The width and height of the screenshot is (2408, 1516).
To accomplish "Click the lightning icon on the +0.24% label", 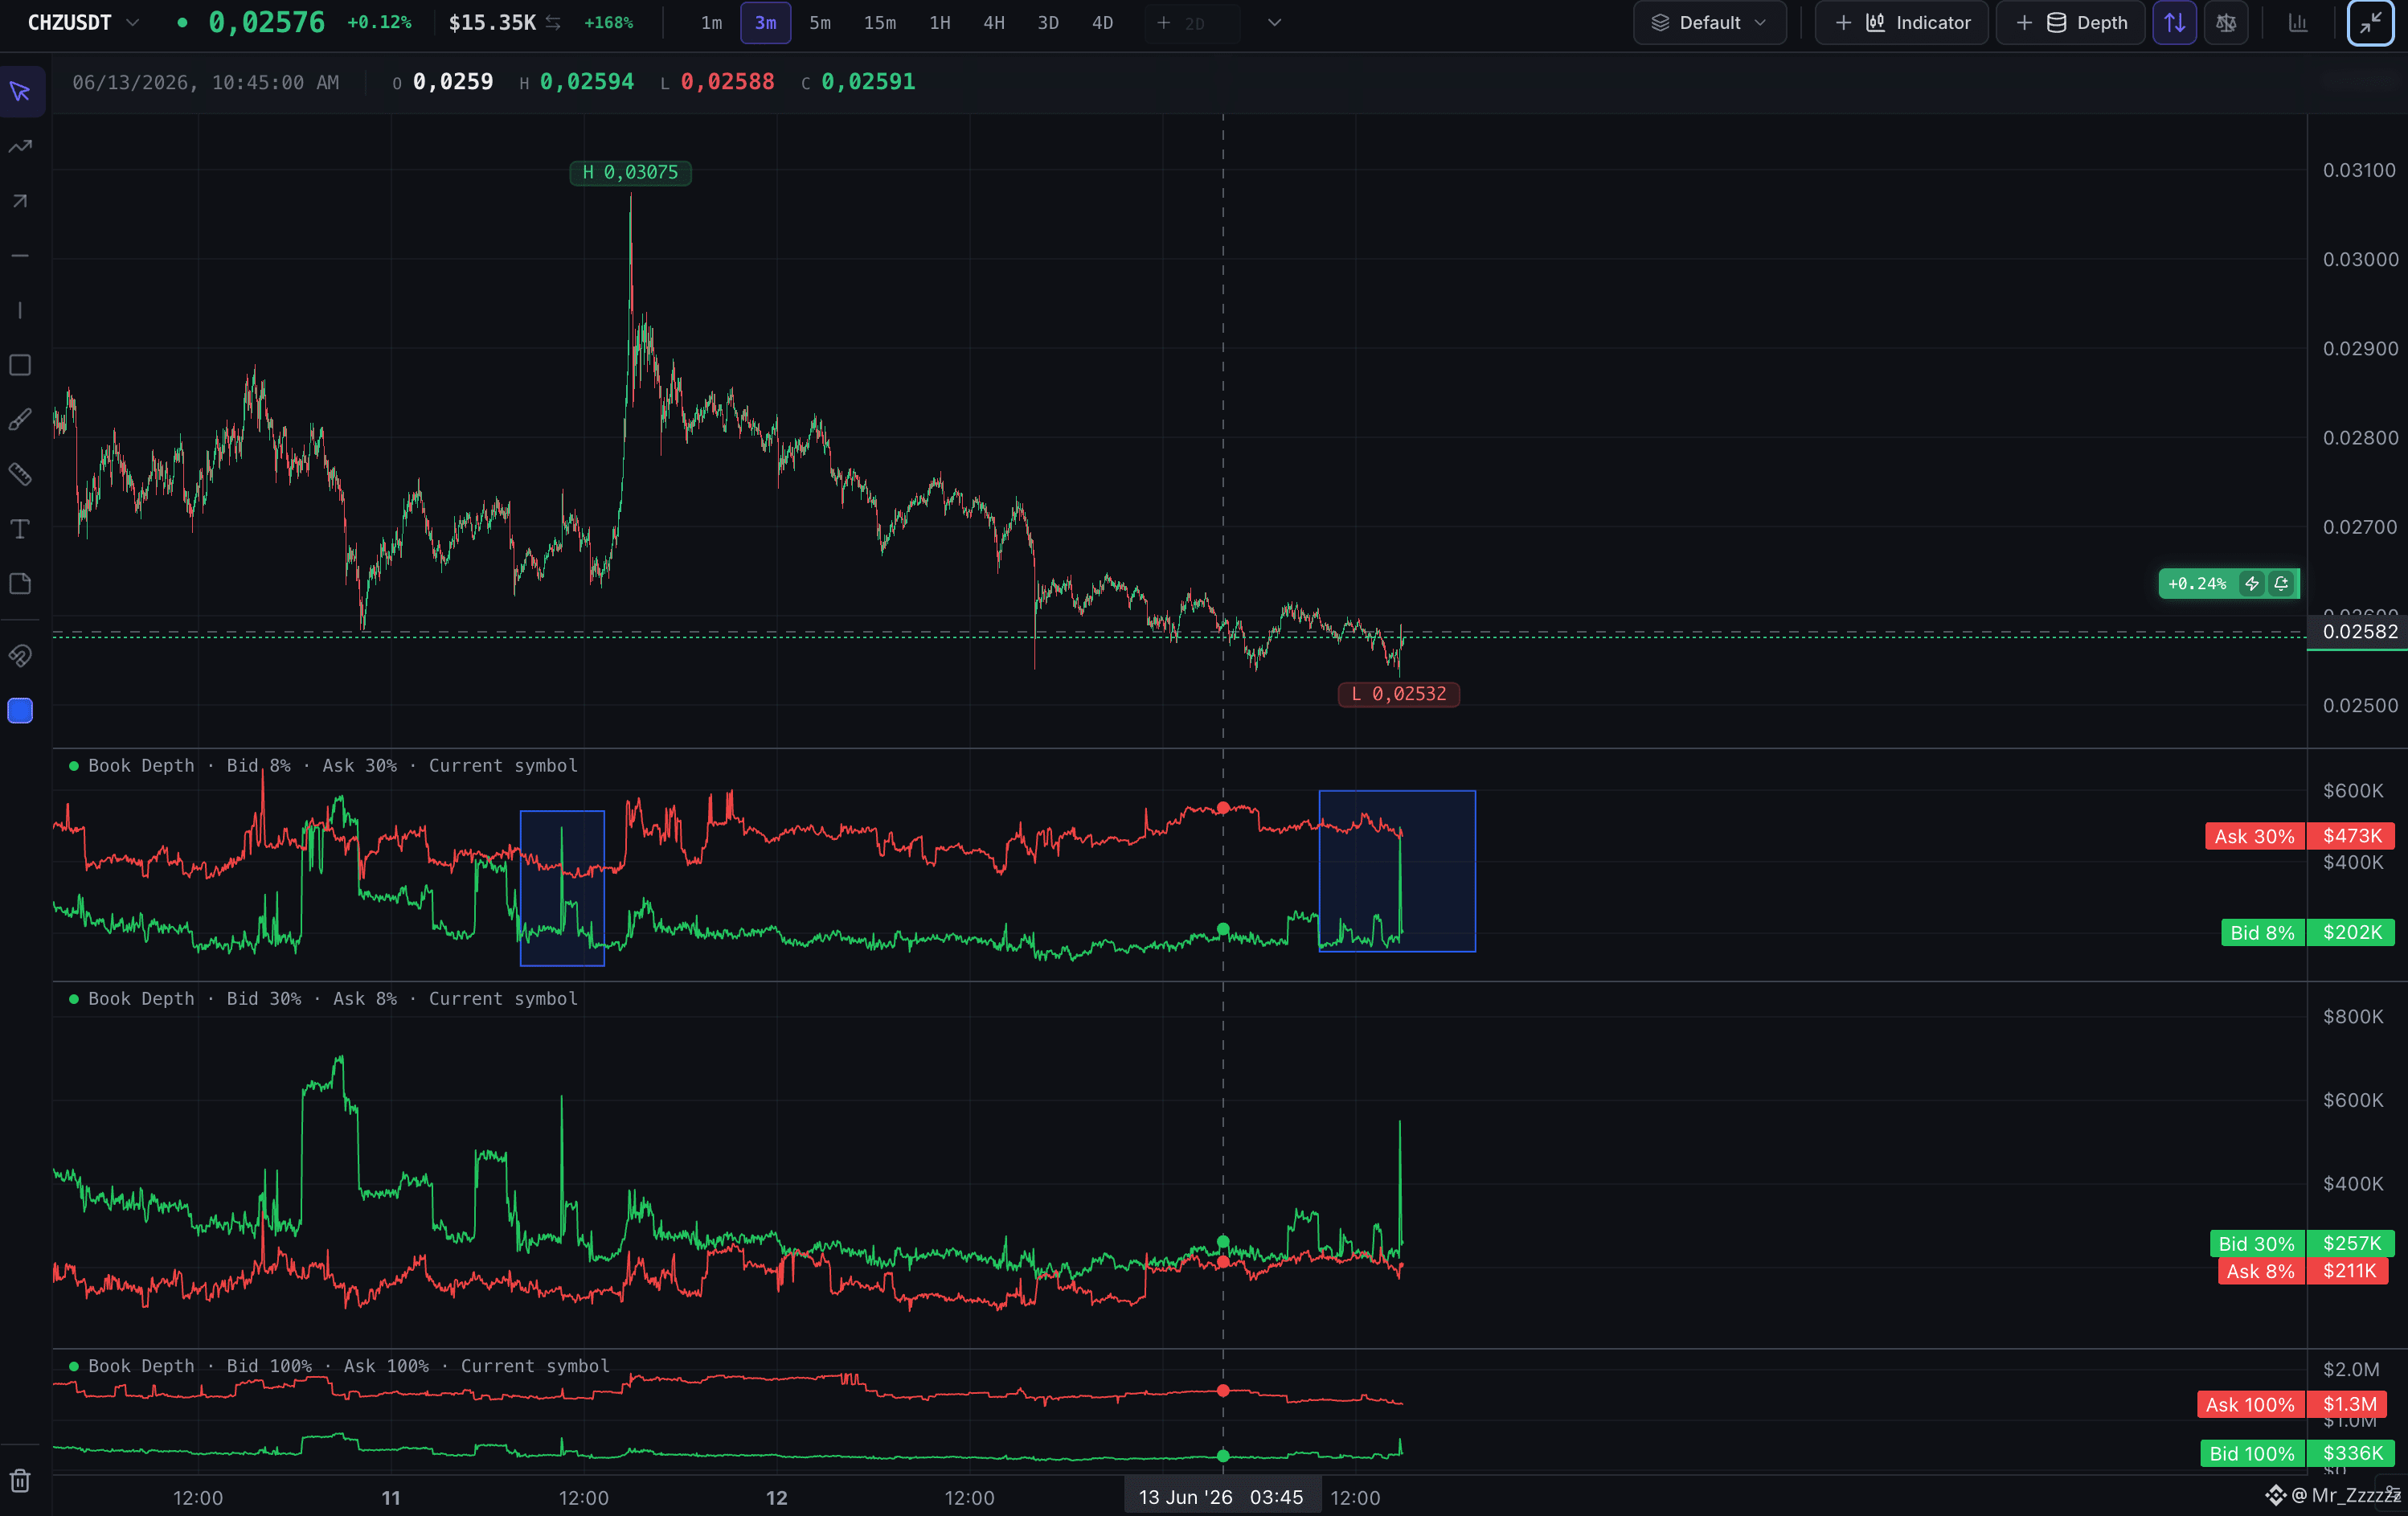I will (x=2252, y=584).
